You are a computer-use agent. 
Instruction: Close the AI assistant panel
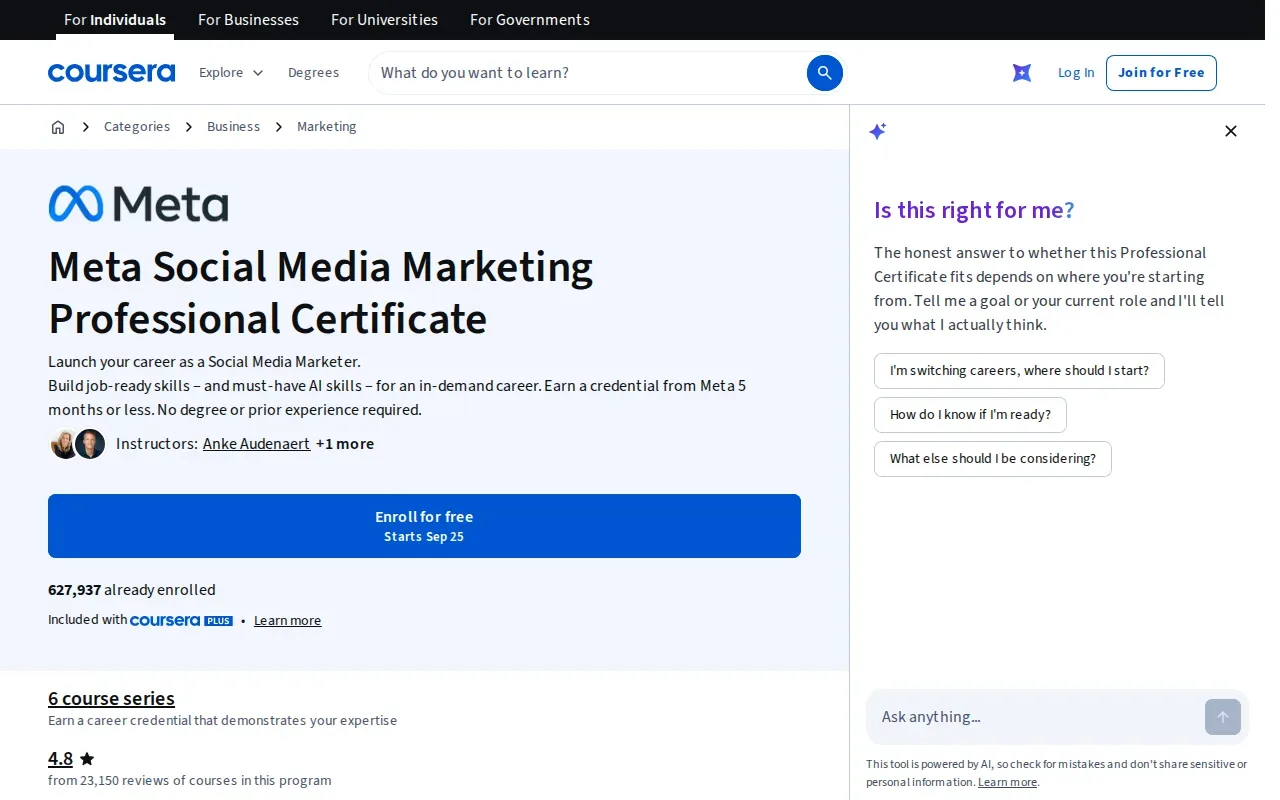point(1231,131)
